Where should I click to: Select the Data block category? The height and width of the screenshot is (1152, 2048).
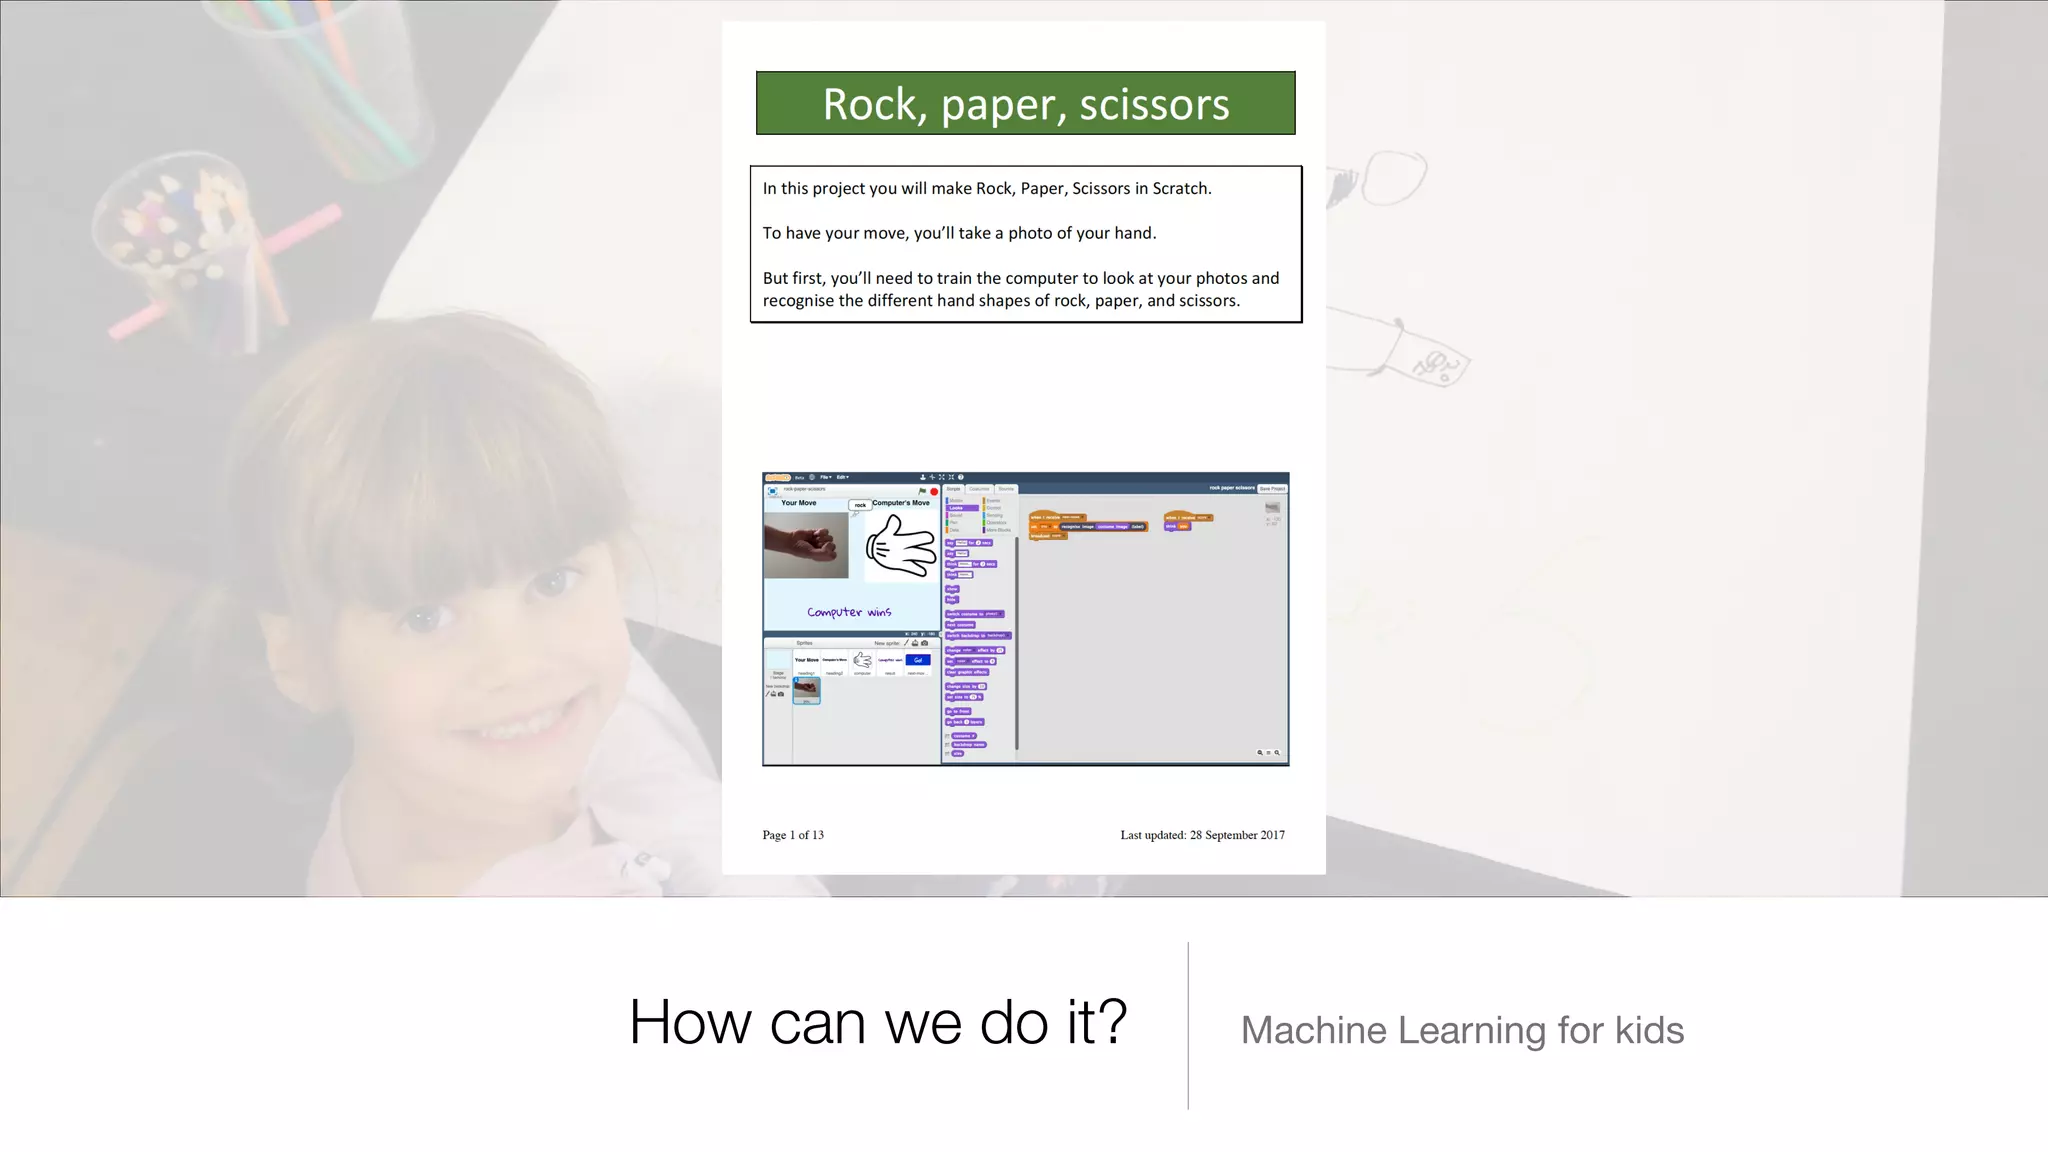953,530
